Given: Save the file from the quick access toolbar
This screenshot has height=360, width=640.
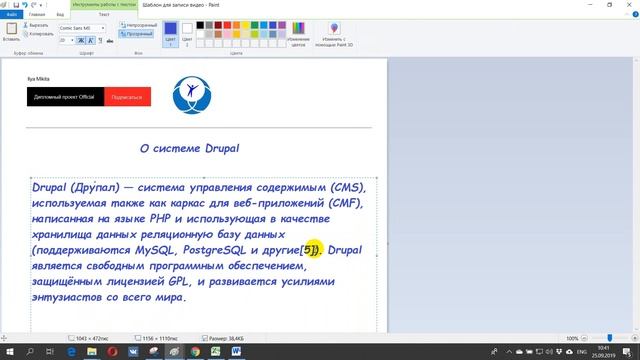Looking at the screenshot, I should pyautogui.click(x=16, y=5).
